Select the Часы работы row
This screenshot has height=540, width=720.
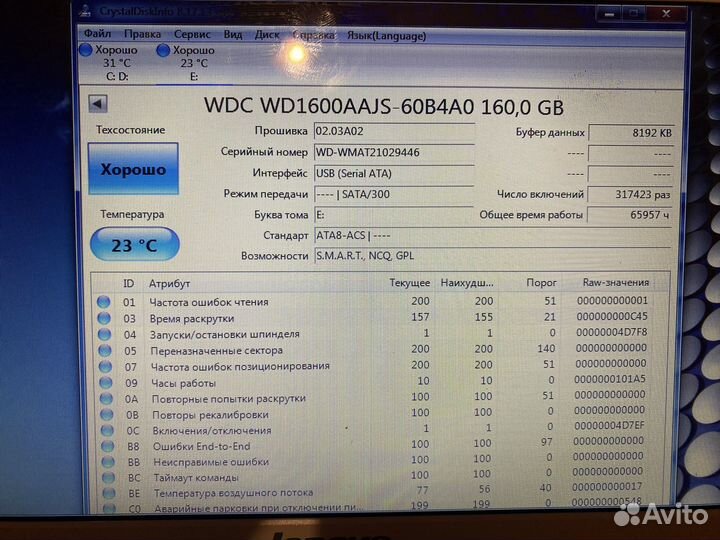point(377,381)
